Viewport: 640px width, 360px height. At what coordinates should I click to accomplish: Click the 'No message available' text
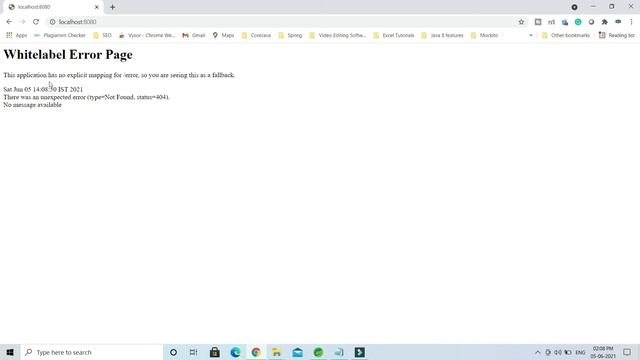[32, 105]
